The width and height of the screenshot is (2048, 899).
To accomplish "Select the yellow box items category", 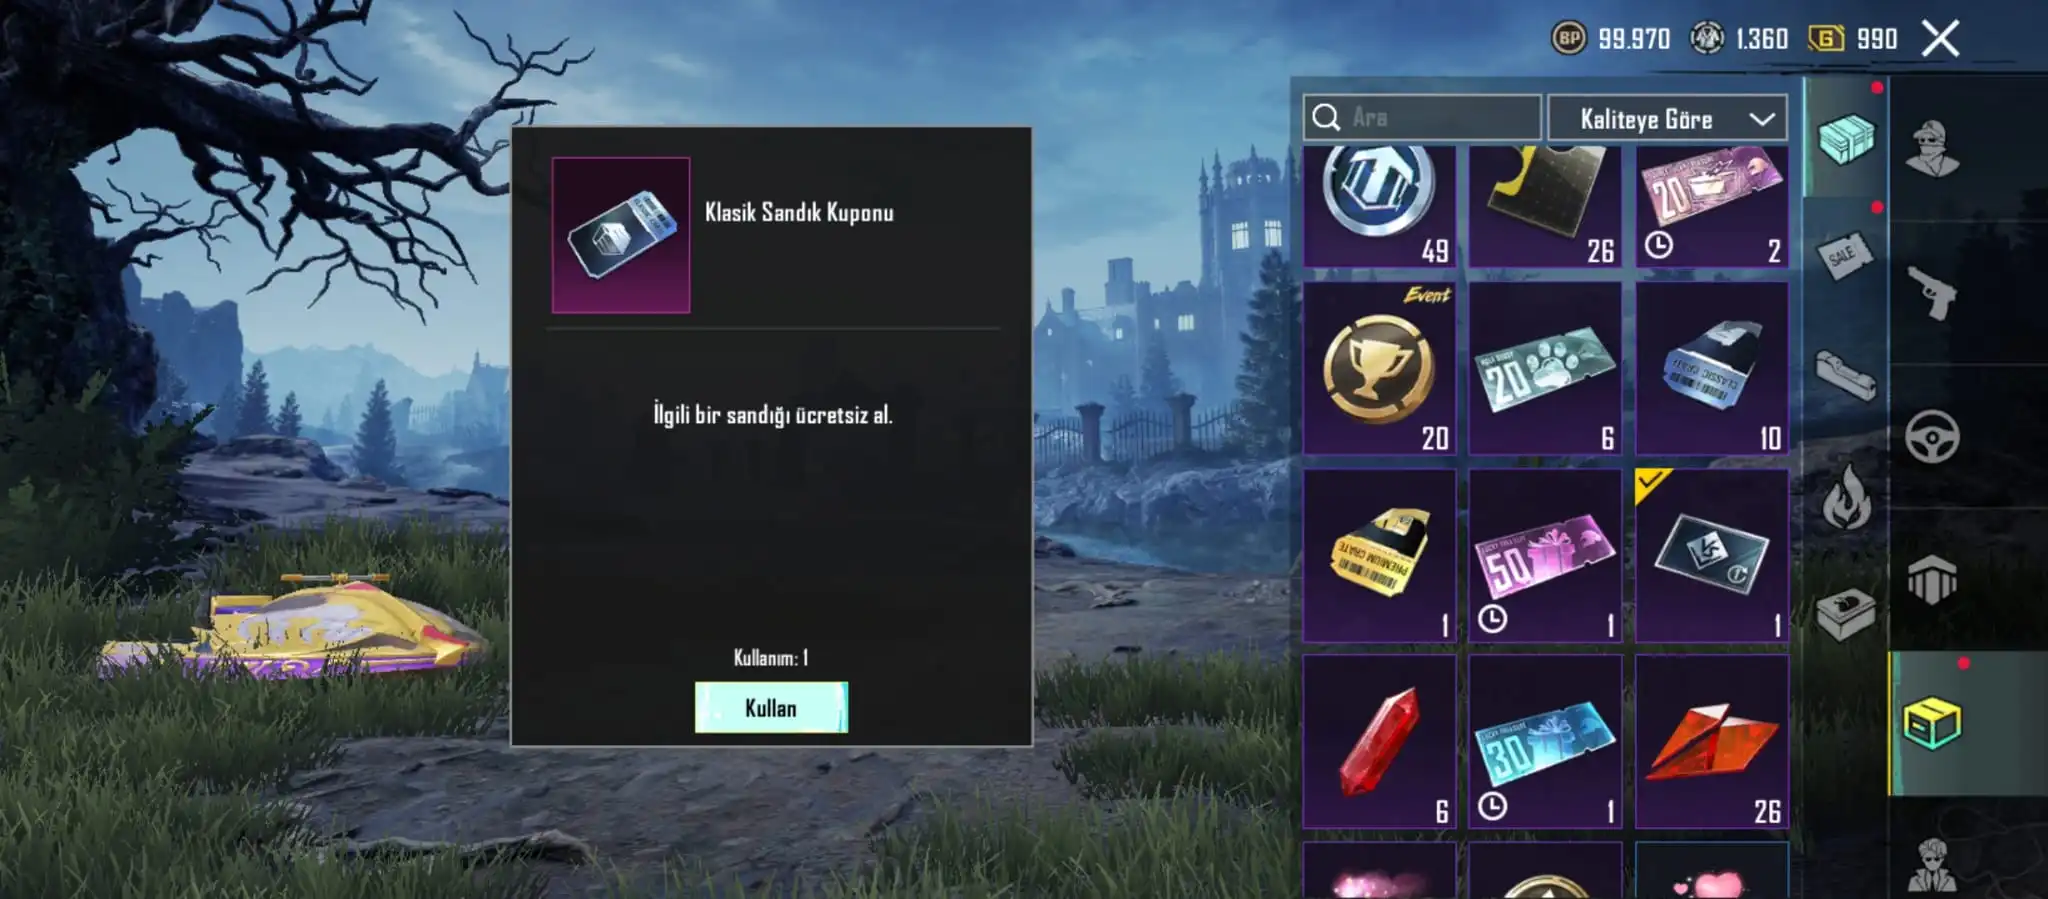I will 1932,724.
